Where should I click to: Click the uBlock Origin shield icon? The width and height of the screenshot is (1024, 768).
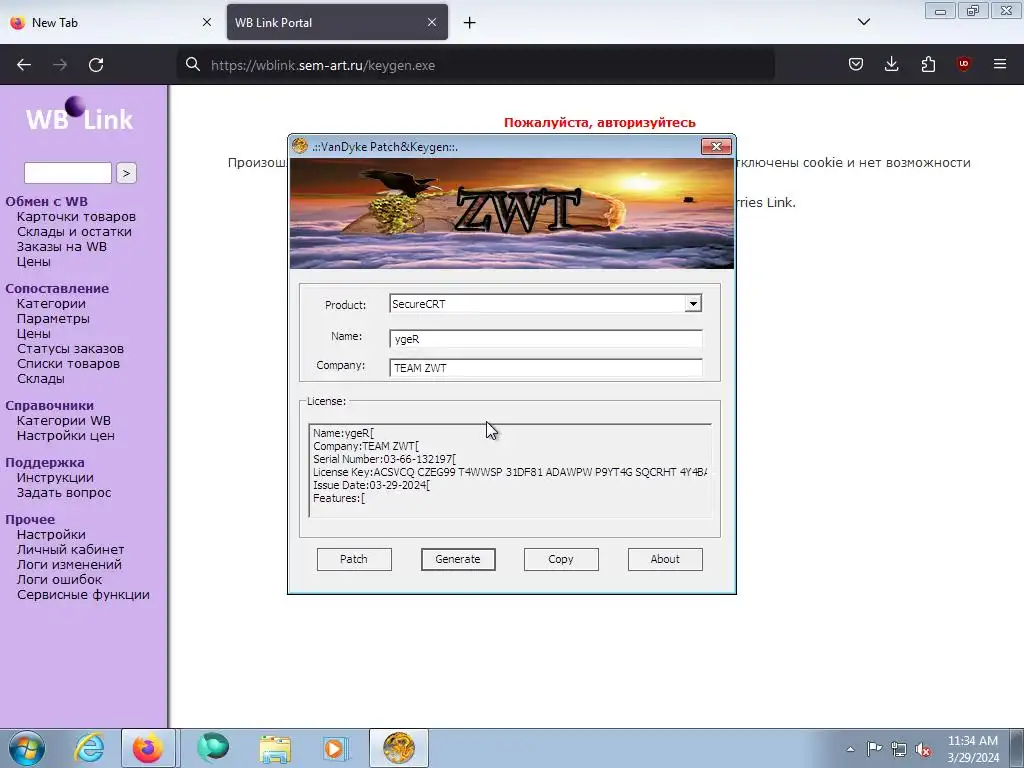tap(963, 64)
